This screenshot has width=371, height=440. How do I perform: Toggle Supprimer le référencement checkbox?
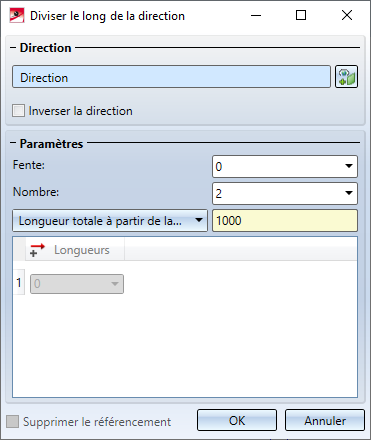(x=13, y=421)
